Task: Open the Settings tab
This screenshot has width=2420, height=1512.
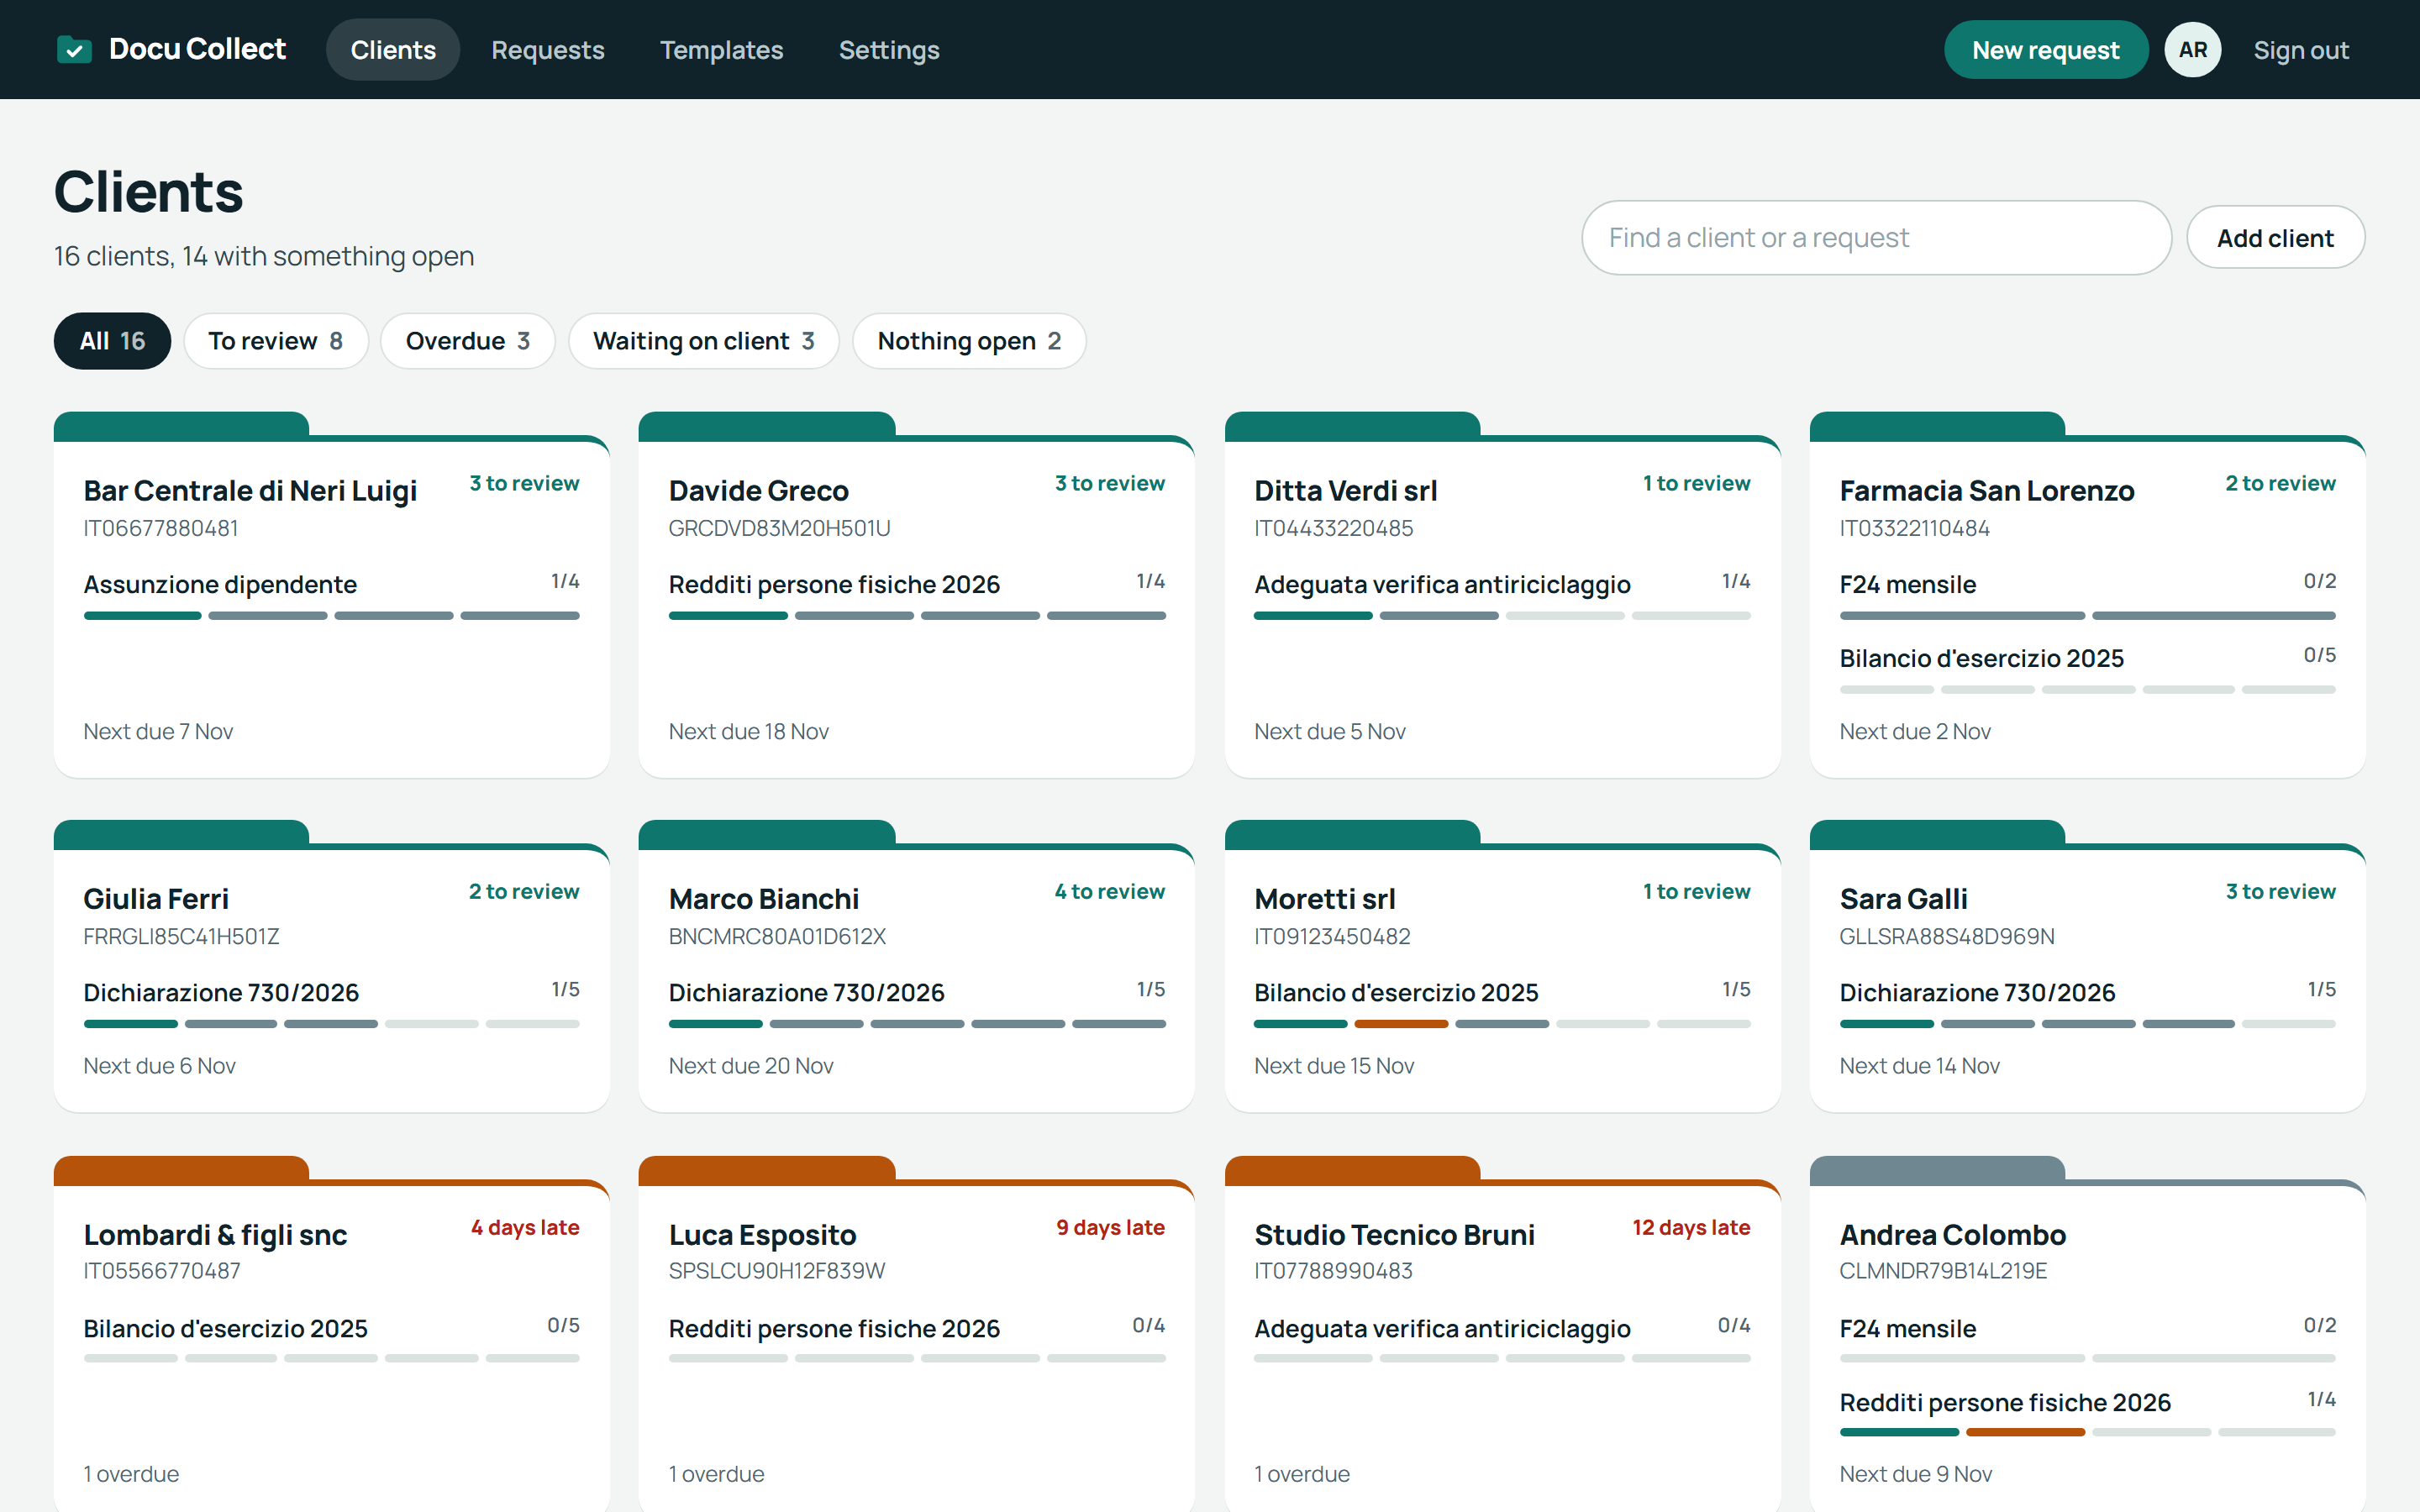Action: 889,49
